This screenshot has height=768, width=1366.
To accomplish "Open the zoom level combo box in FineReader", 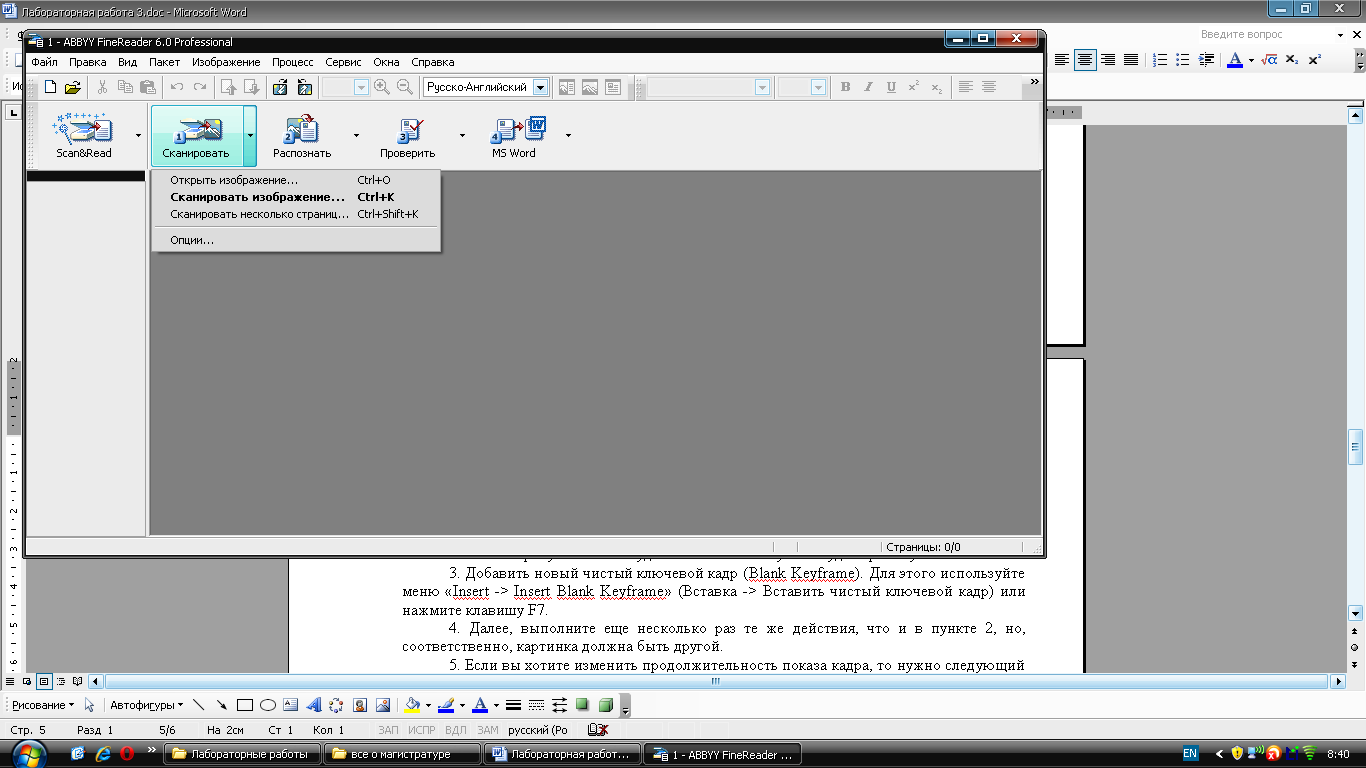I will point(346,87).
